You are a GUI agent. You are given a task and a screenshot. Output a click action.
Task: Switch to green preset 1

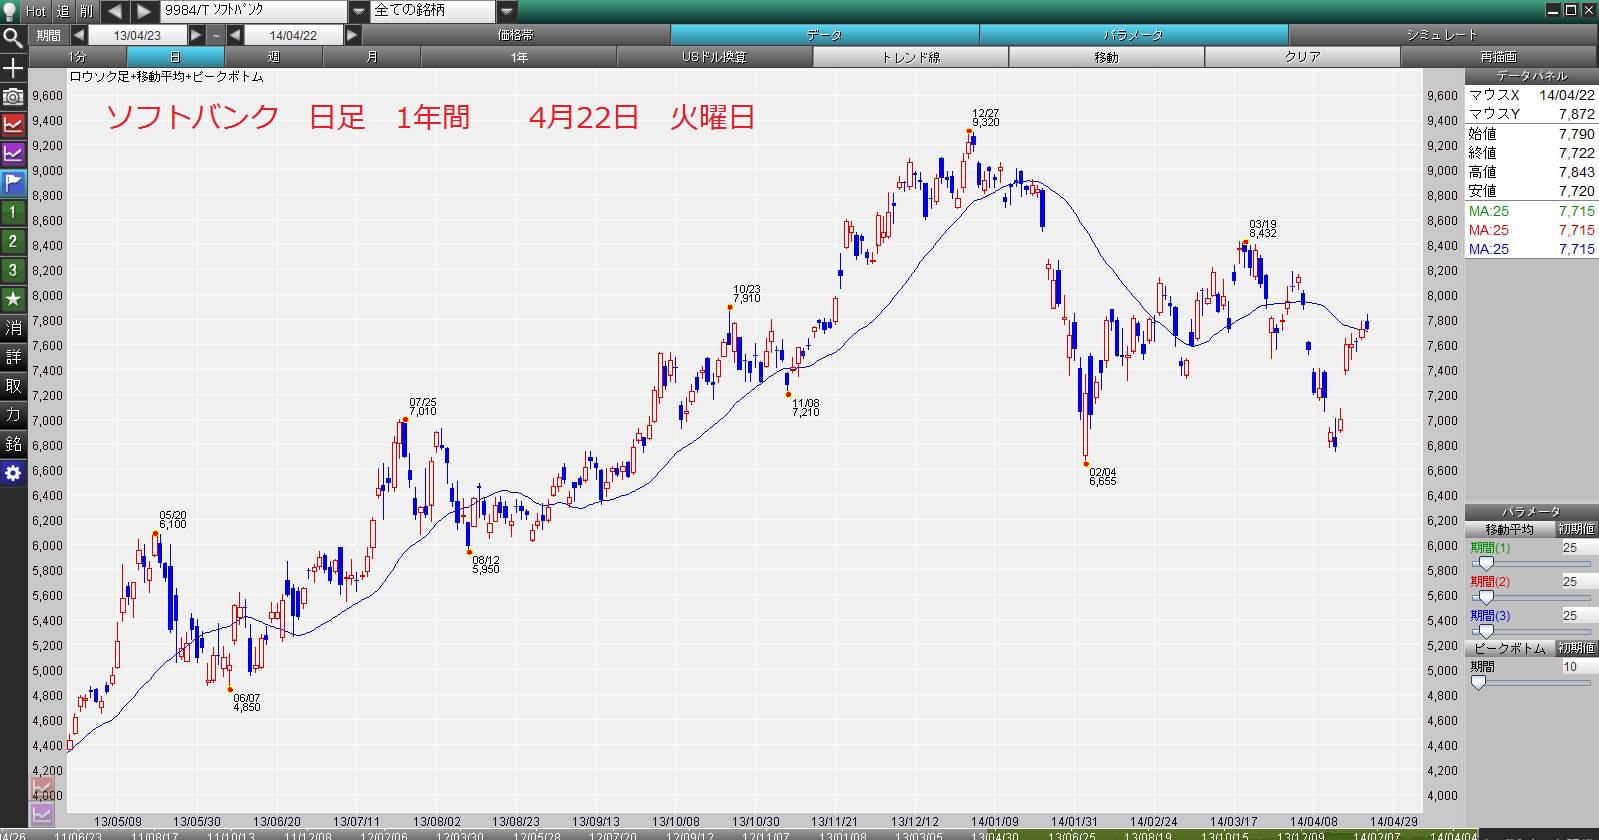13,212
